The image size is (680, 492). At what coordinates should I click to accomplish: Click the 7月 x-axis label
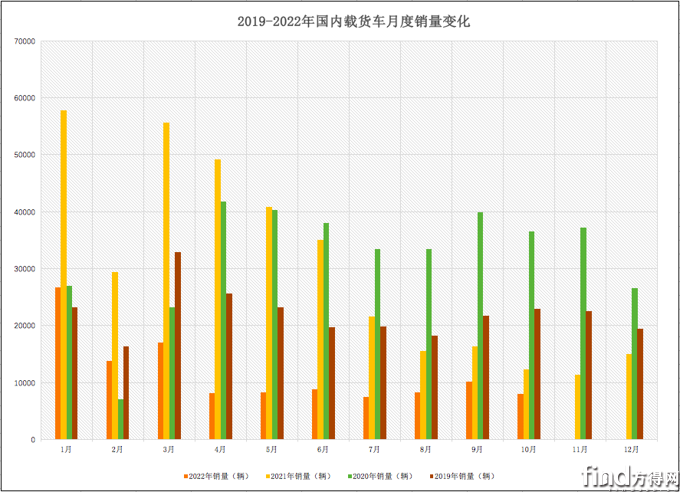(x=374, y=449)
